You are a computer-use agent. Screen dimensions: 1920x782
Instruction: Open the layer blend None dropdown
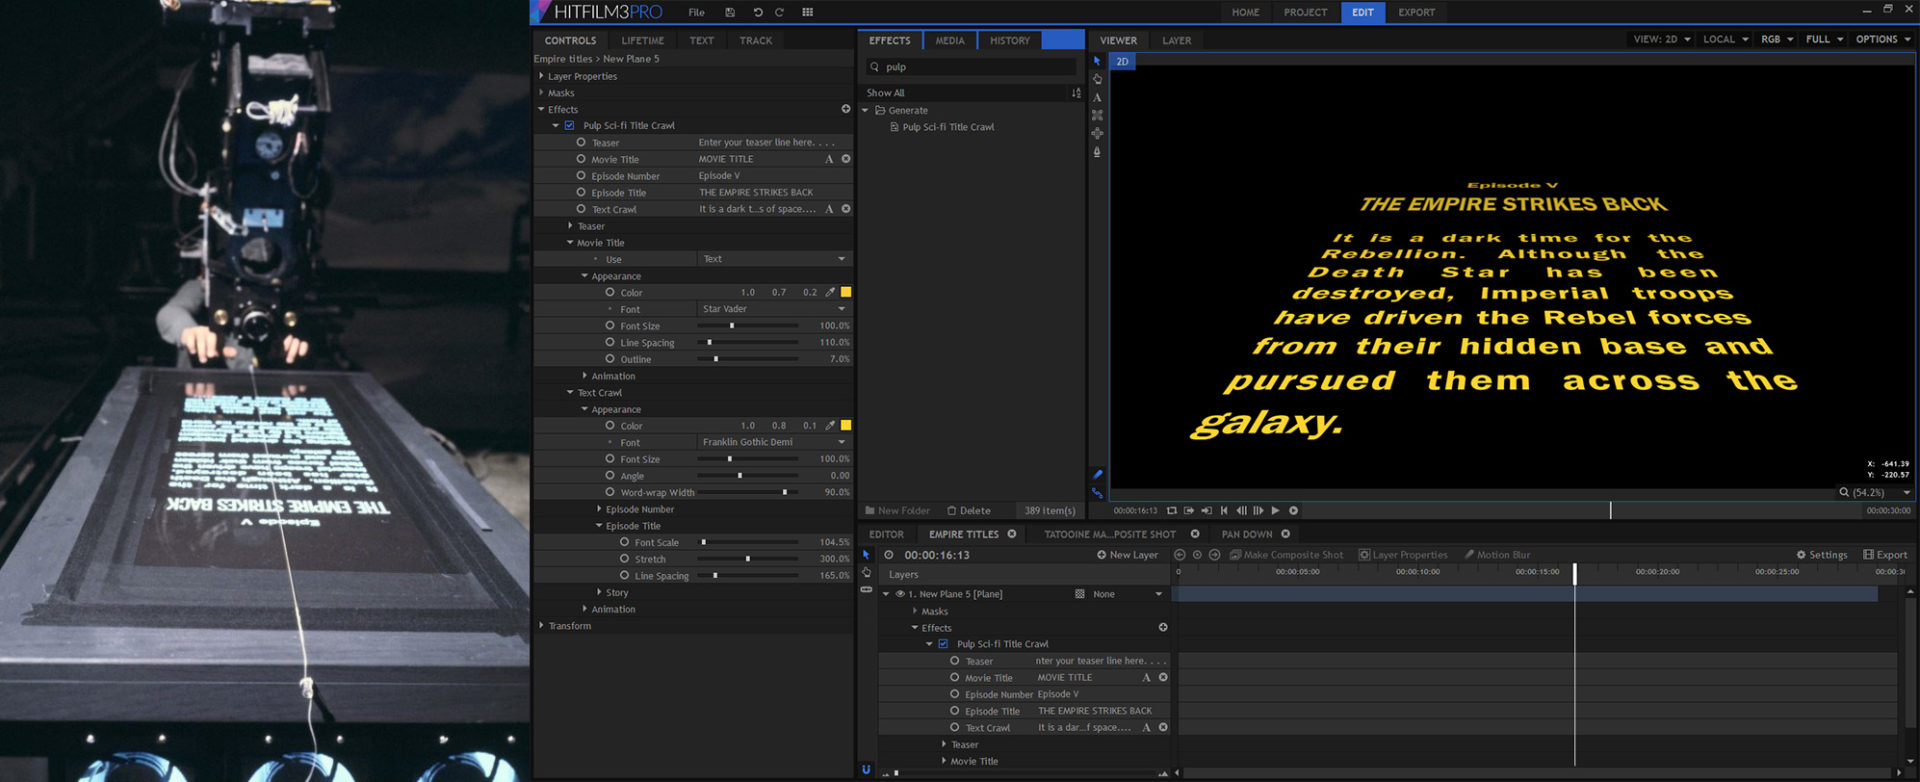[x=1128, y=594]
